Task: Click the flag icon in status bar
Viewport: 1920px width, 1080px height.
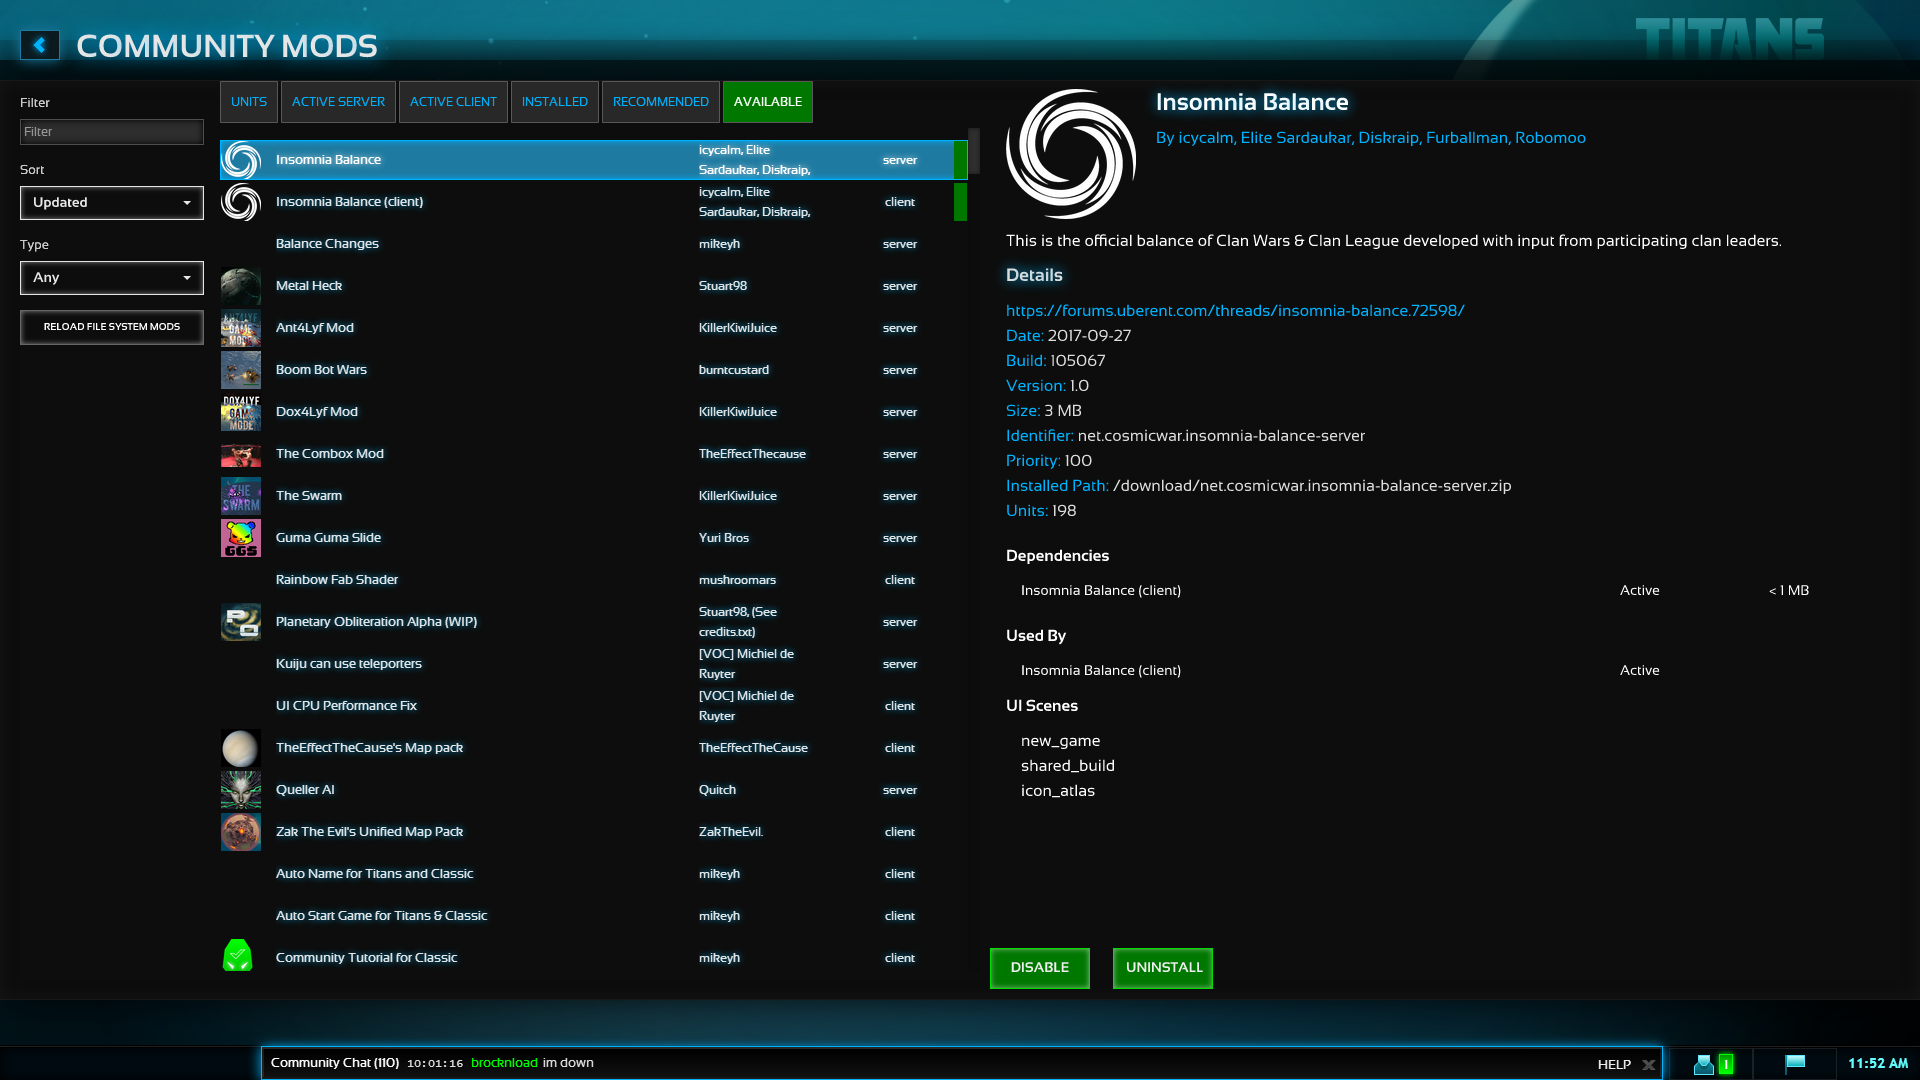Action: point(1795,1063)
